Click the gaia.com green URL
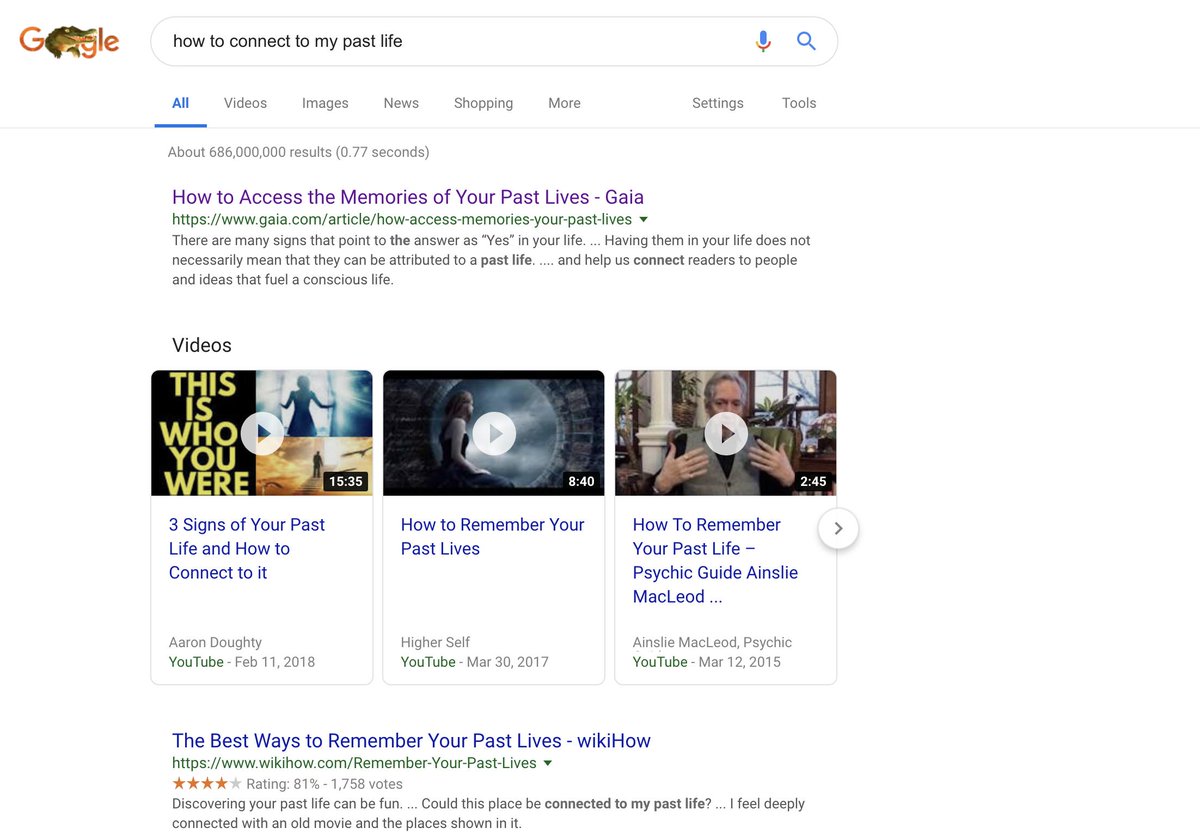This screenshot has height=840, width=1200. tap(402, 219)
